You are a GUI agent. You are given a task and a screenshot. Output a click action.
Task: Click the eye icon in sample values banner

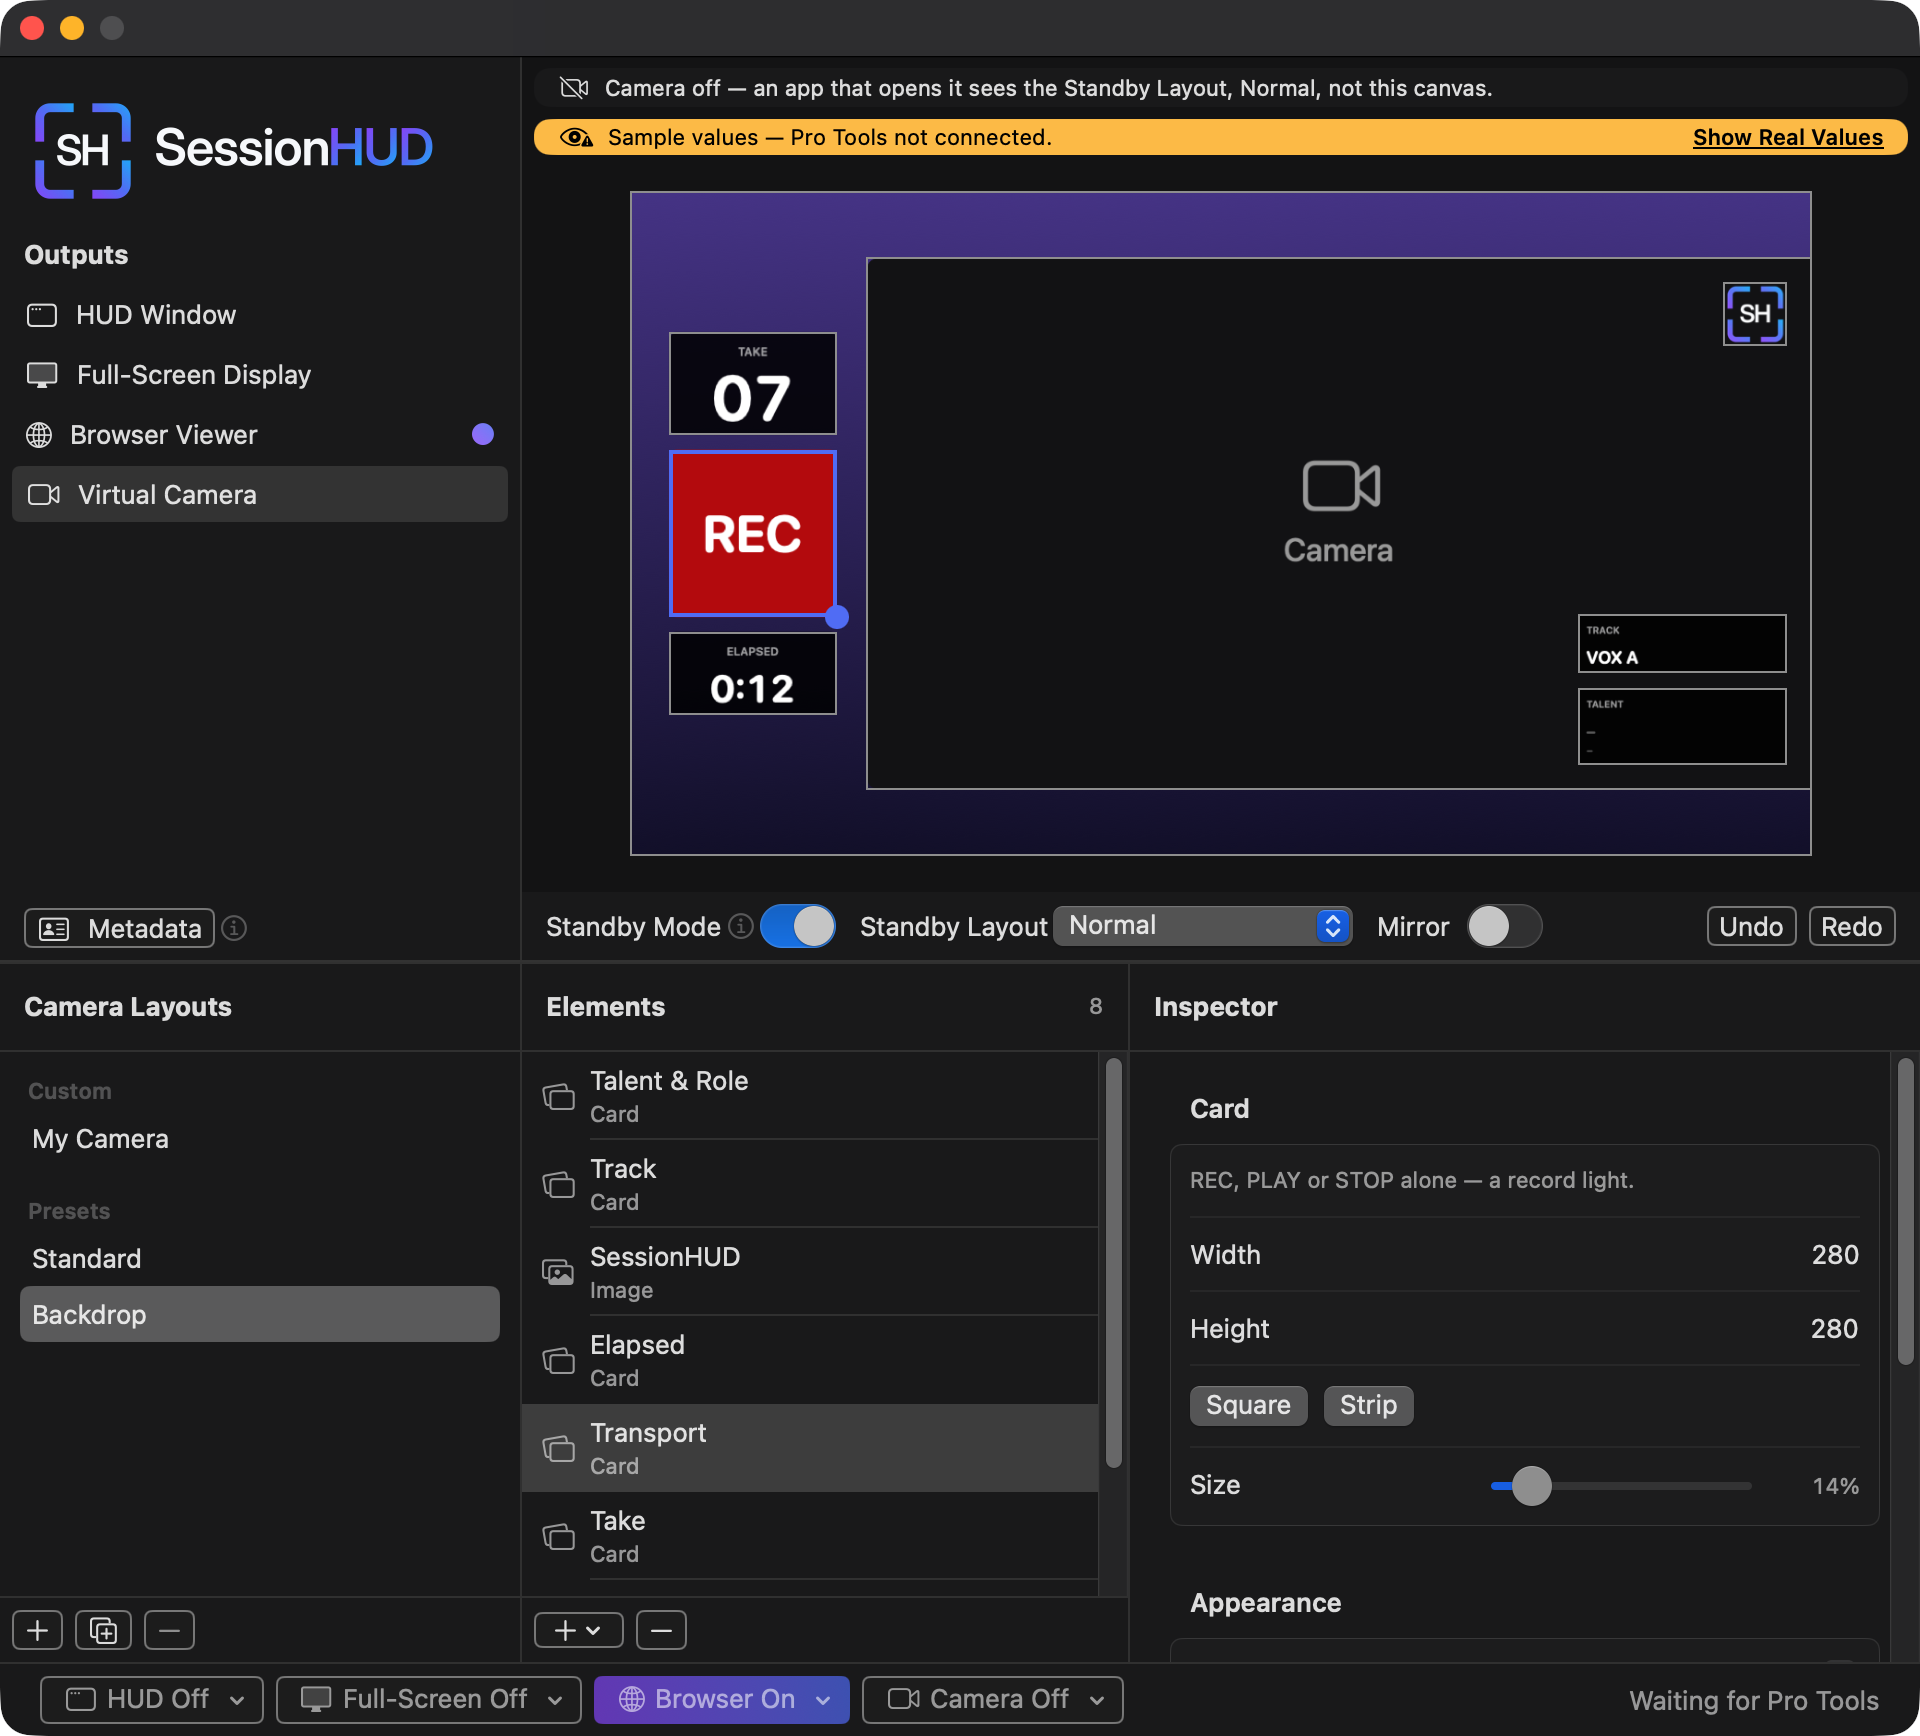[576, 137]
